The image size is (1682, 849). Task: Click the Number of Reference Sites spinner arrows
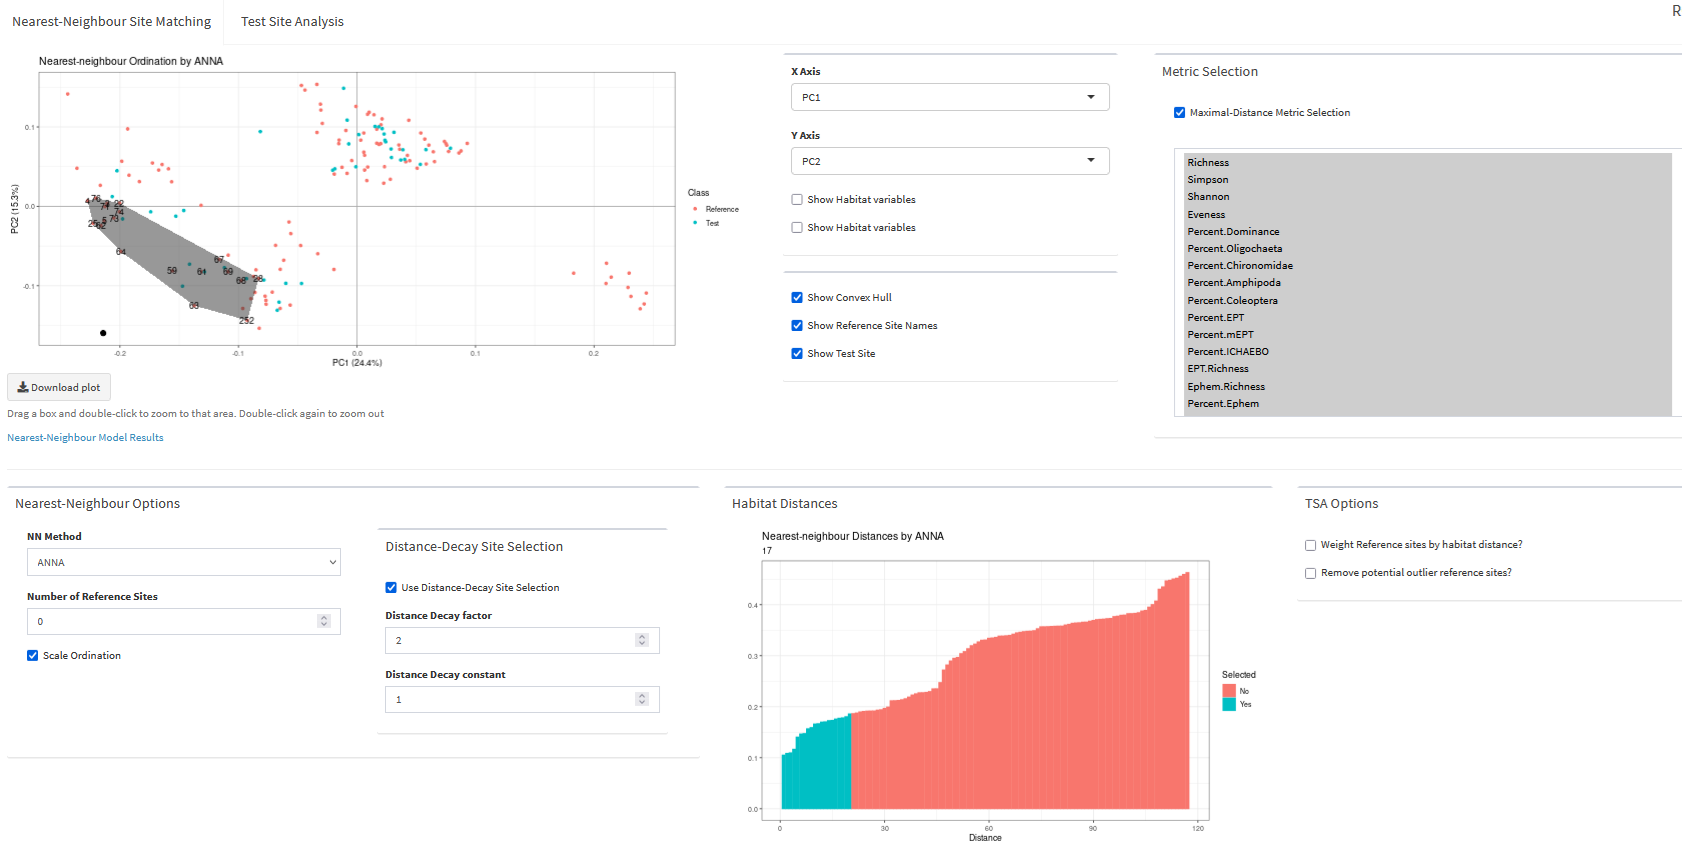click(x=324, y=621)
